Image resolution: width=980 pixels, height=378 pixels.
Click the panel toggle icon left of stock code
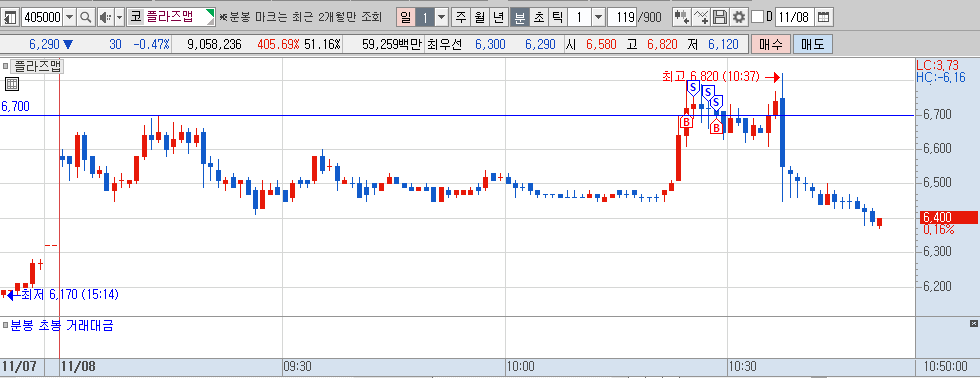coord(10,17)
